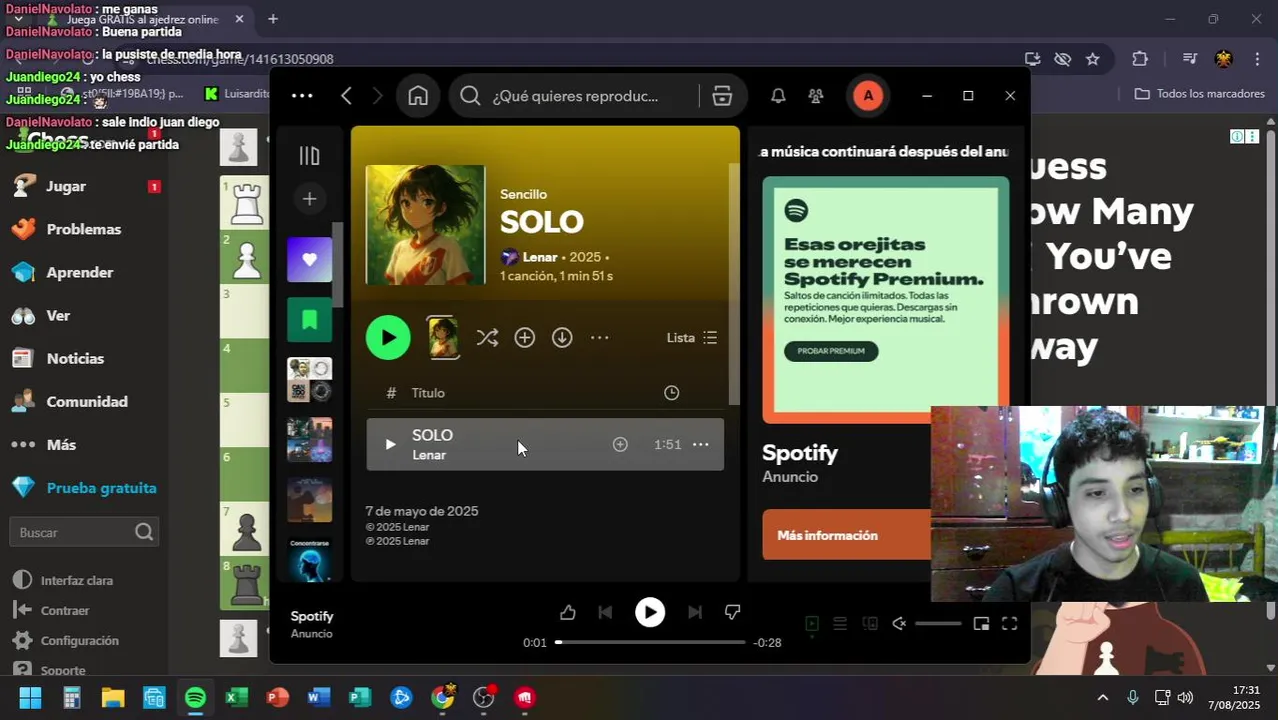
Task: Open the Spotify miniplayer
Action: click(x=981, y=624)
